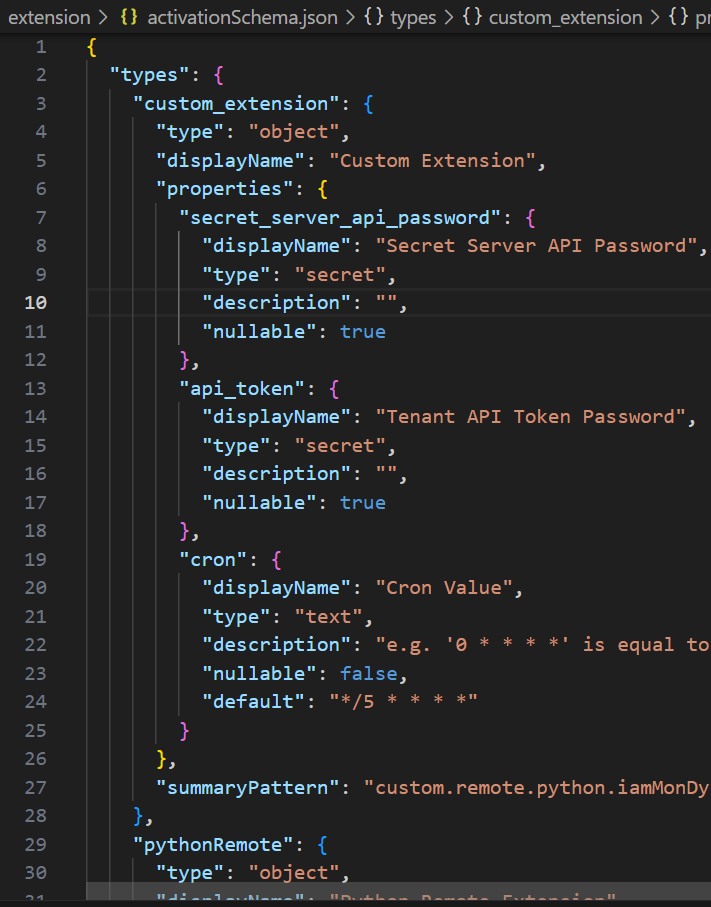Click the "*/5 * * * *" default value

coord(404,701)
